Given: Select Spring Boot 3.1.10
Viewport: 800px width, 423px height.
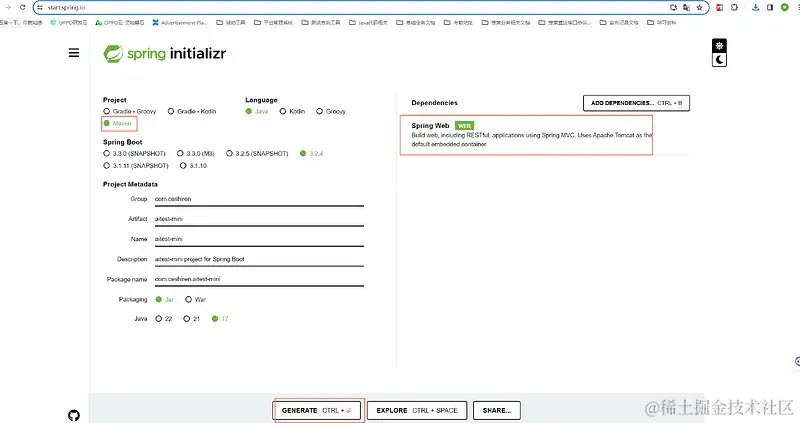Looking at the screenshot, I should tap(193, 166).
